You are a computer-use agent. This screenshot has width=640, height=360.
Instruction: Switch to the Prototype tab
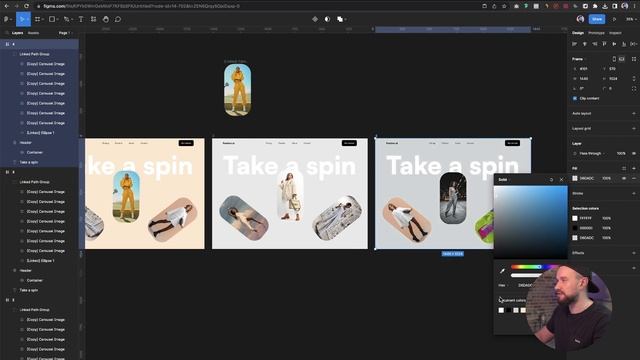point(596,33)
